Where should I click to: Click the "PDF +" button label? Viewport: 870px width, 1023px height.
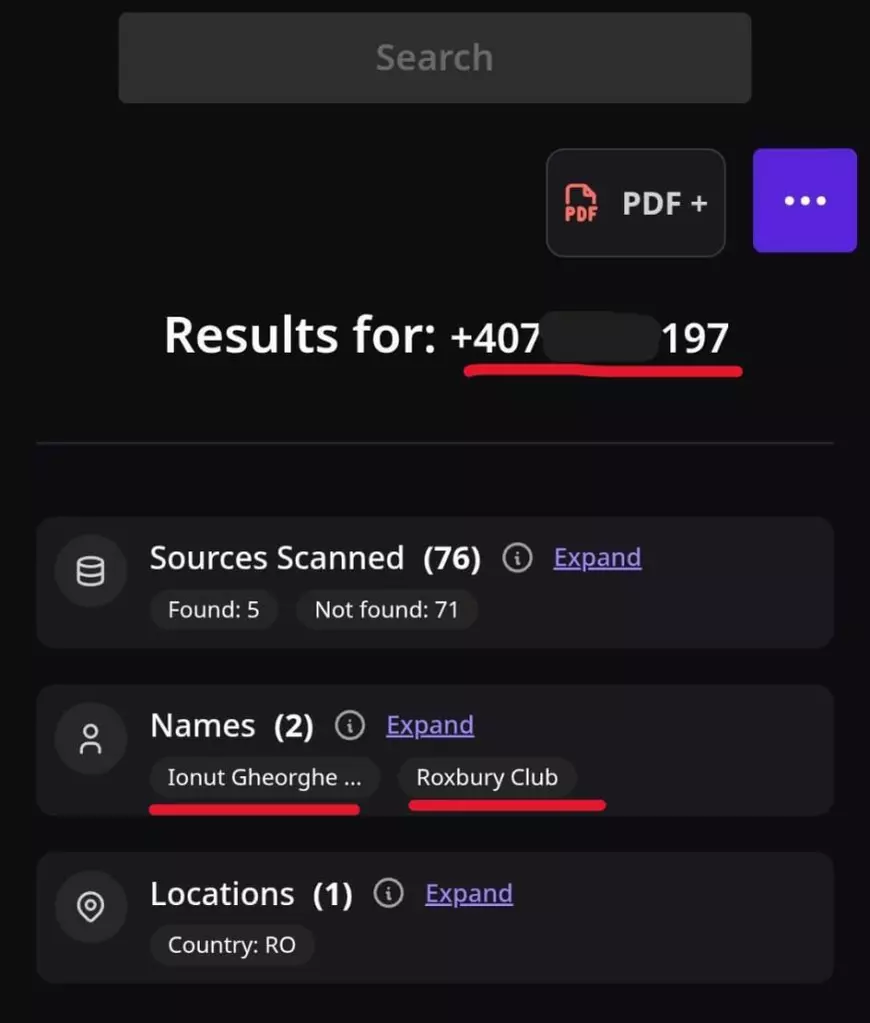point(664,203)
